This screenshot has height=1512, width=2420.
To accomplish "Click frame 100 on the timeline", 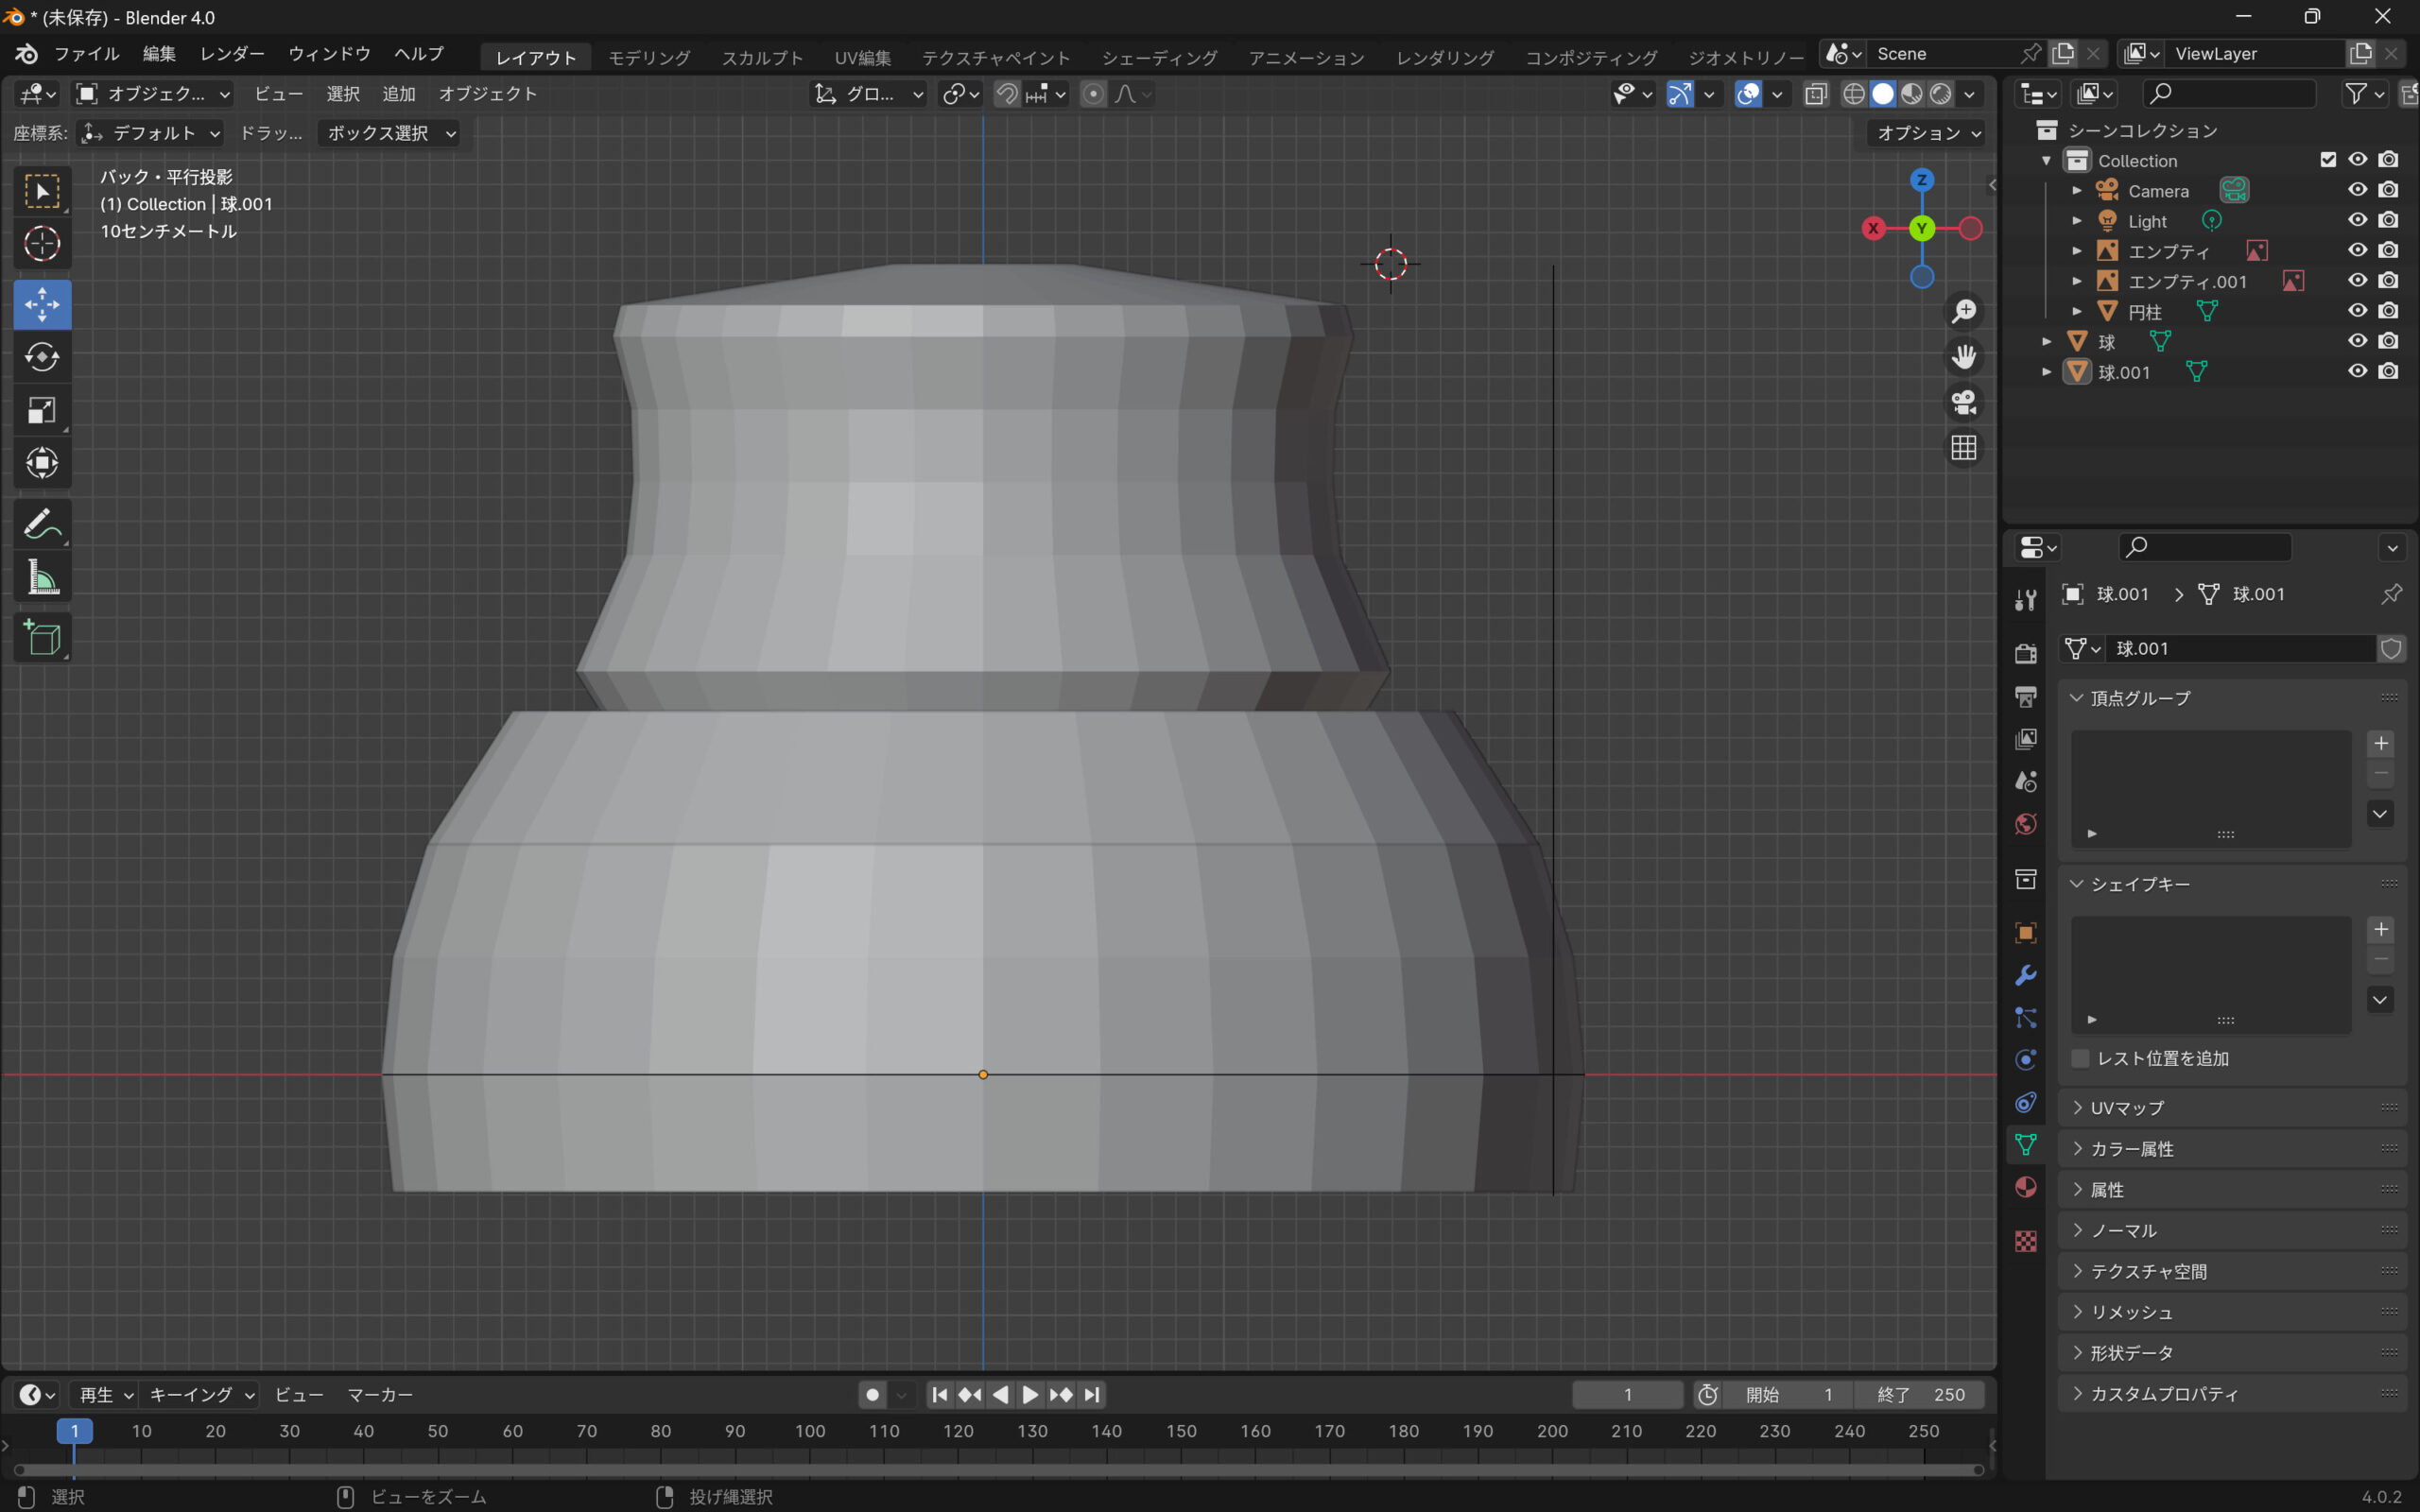I will (810, 1431).
